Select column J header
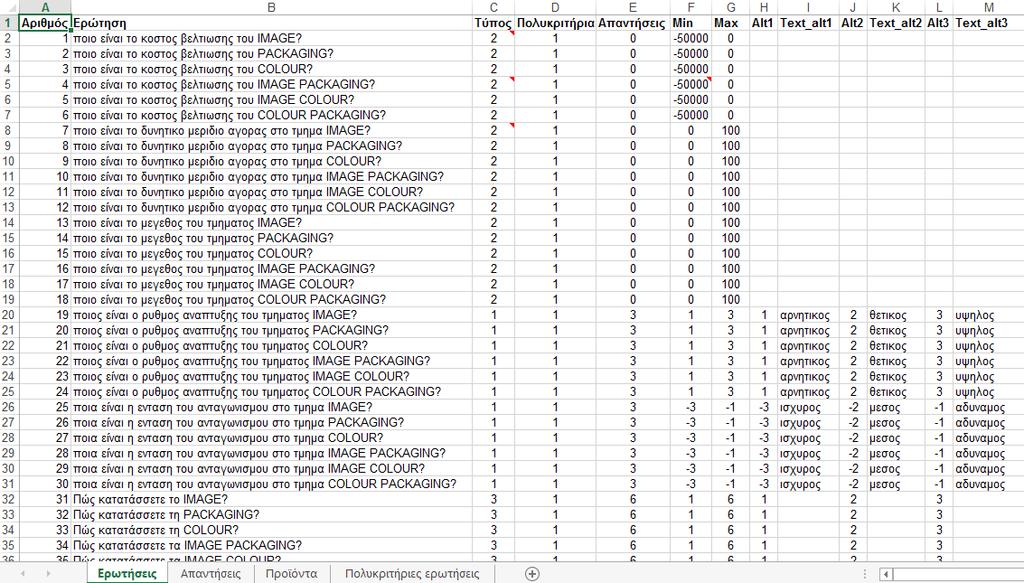This screenshot has height=583, width=1024. [853, 7]
